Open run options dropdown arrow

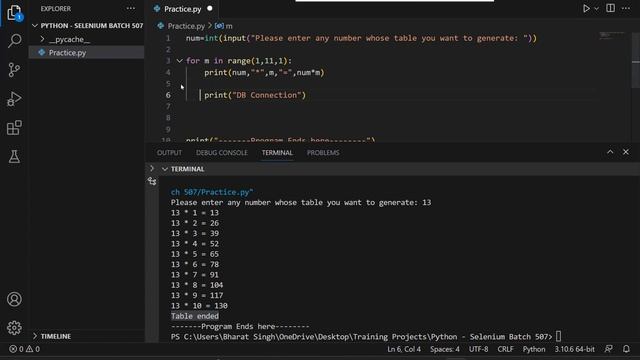point(596,9)
